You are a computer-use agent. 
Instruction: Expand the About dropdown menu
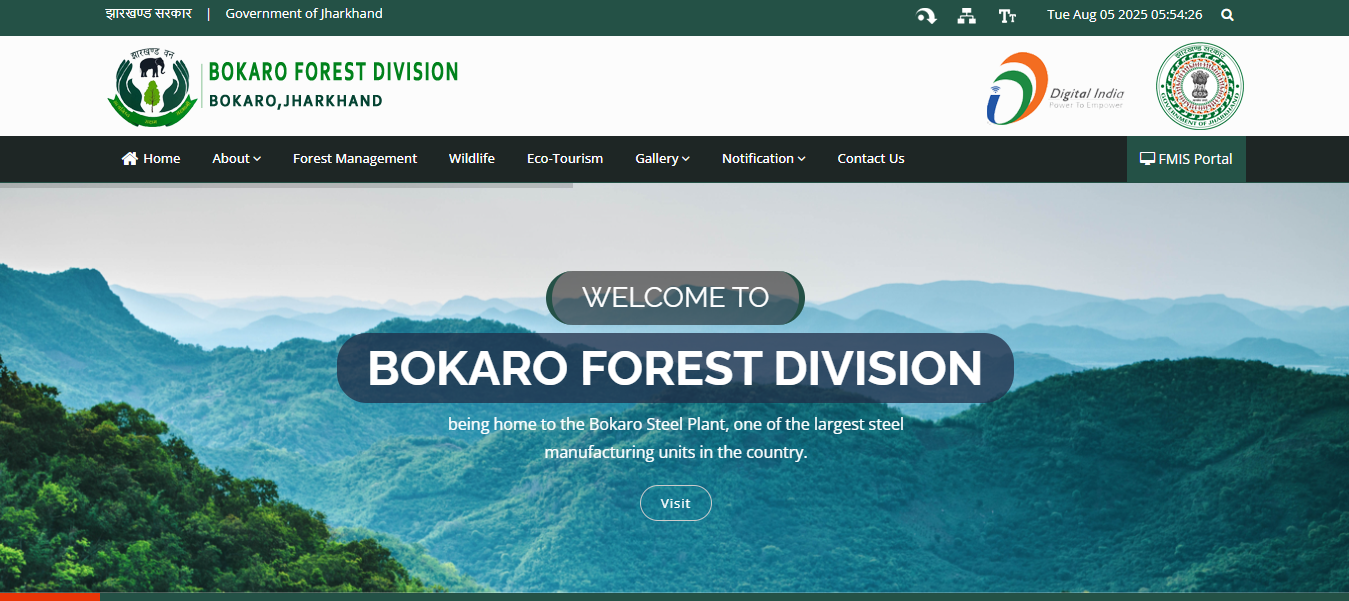pyautogui.click(x=236, y=159)
